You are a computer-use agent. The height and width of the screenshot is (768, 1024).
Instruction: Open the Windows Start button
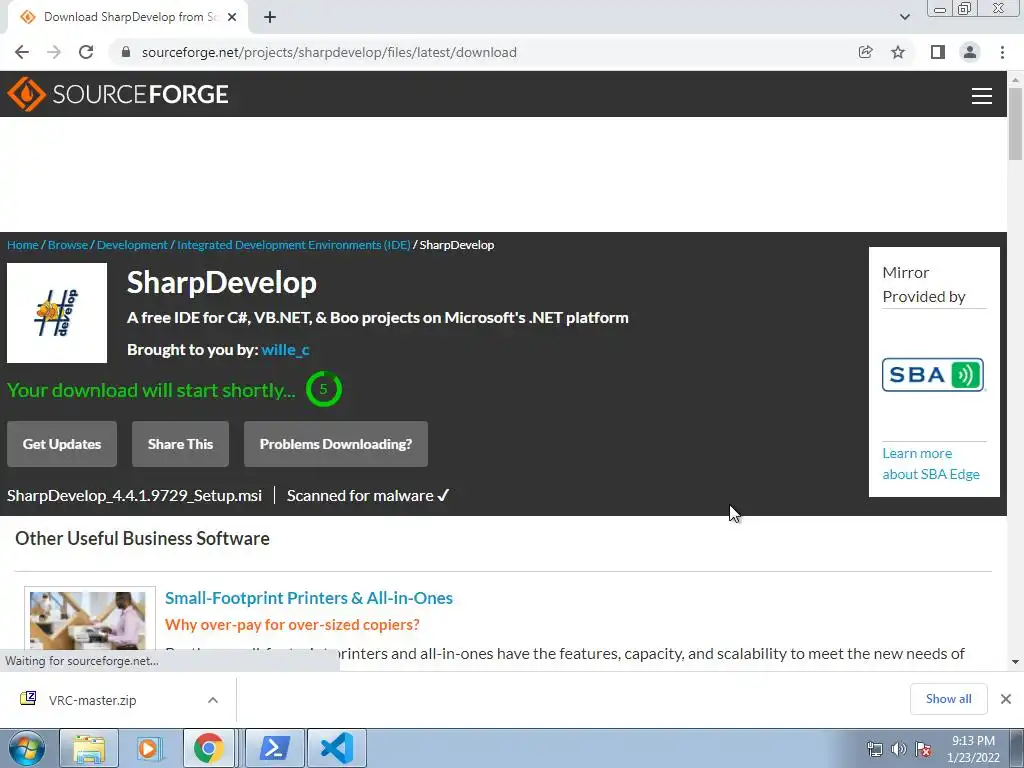point(25,748)
